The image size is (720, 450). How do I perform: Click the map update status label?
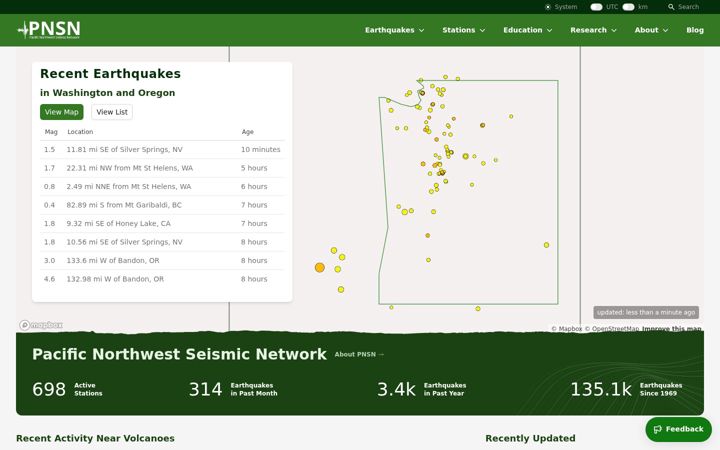(646, 312)
